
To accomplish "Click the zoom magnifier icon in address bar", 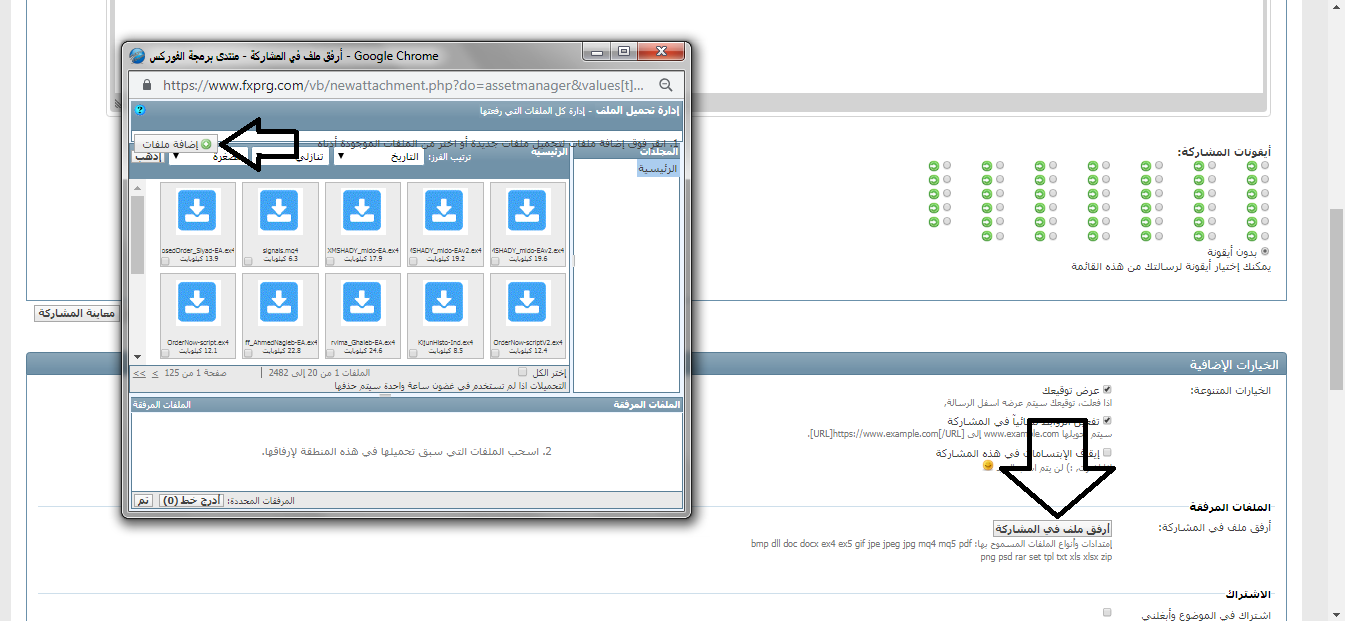I will coord(665,85).
